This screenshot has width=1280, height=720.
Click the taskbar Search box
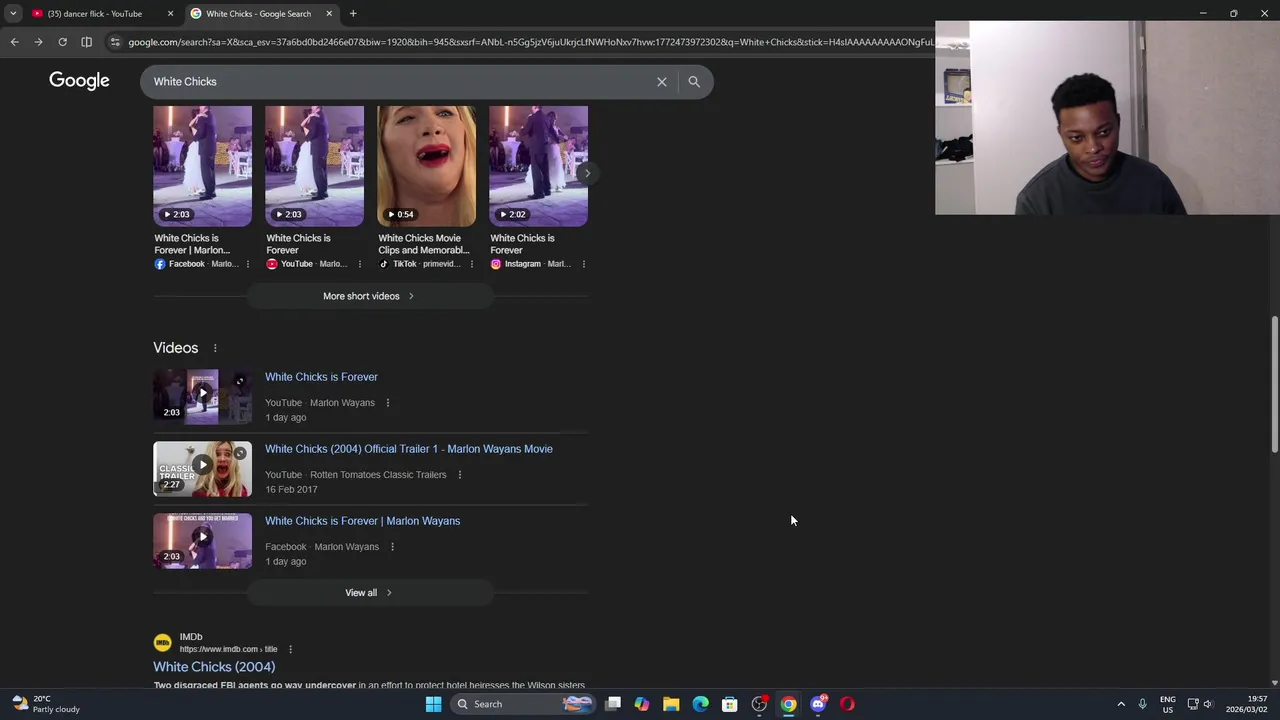click(x=522, y=704)
